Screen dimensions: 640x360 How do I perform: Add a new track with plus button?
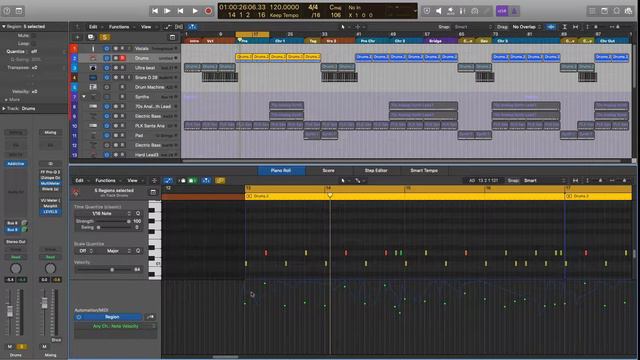77,37
